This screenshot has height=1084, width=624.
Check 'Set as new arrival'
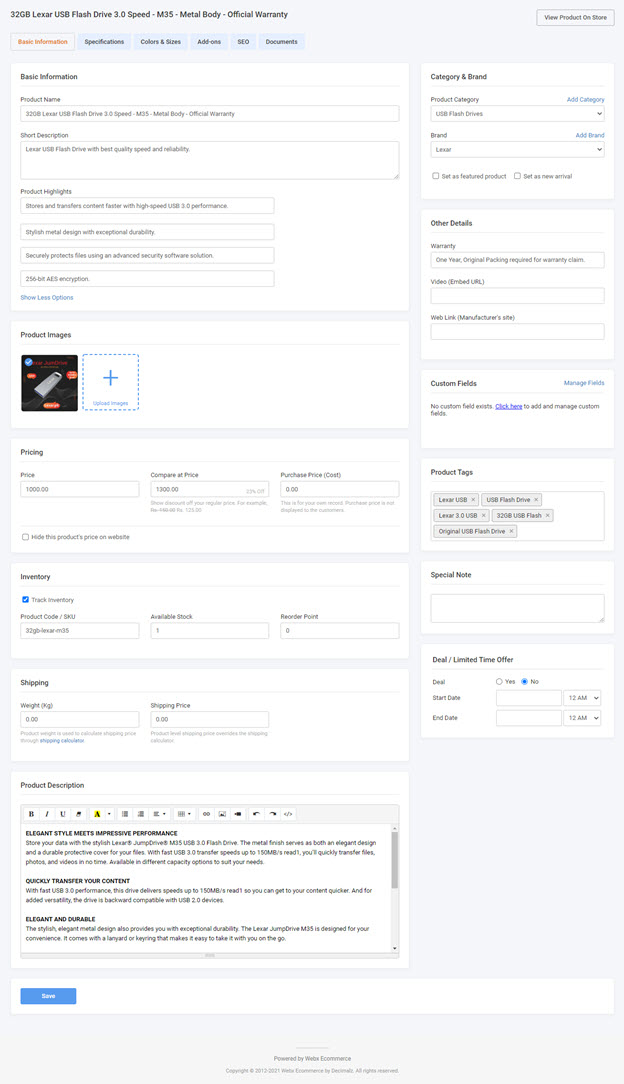point(517,176)
